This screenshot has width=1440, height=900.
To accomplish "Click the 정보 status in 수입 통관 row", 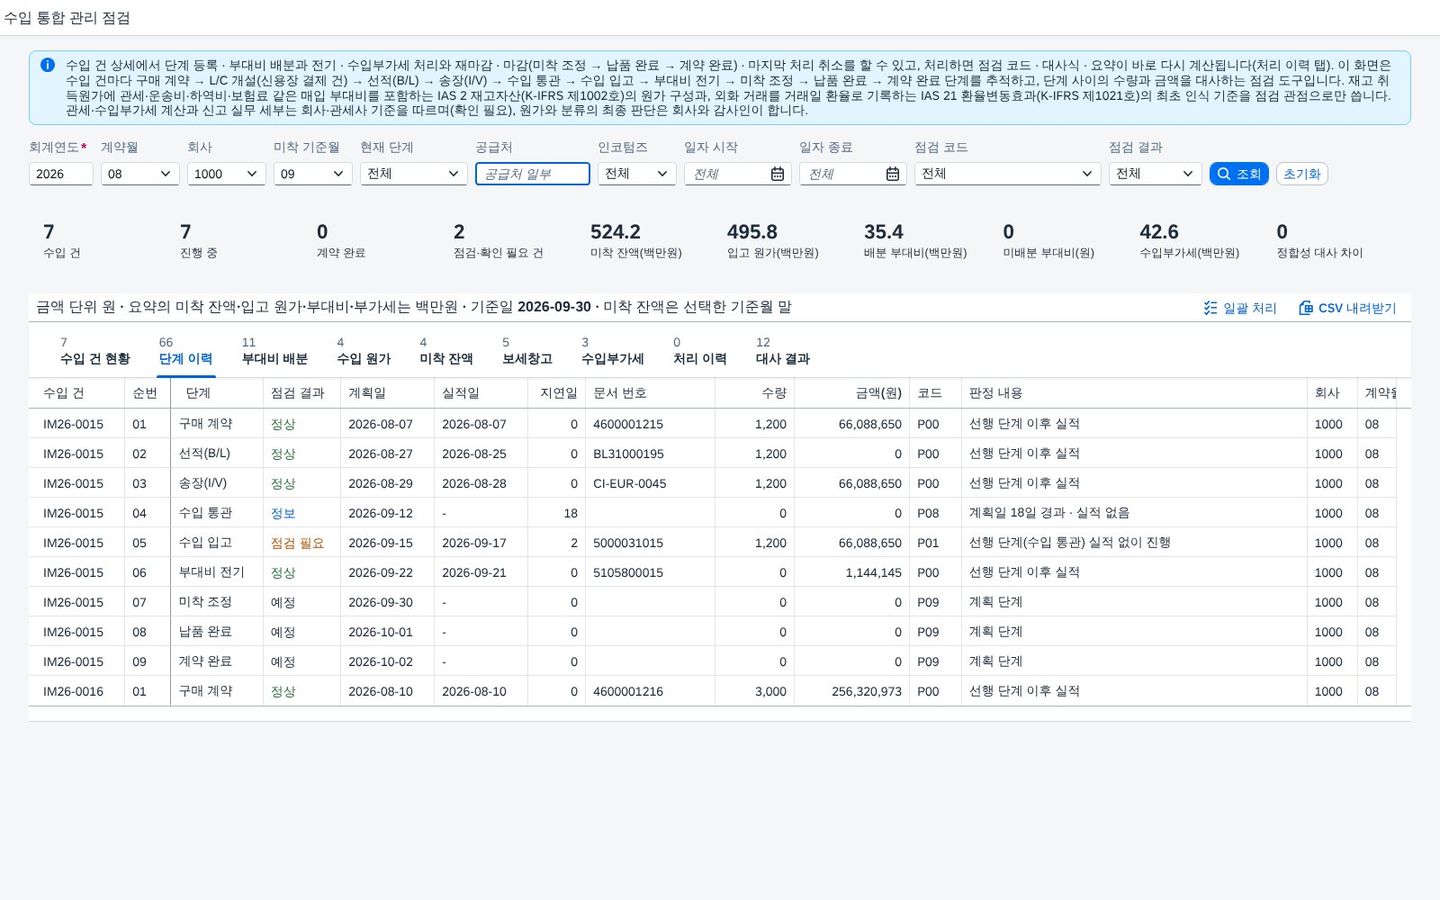I will (x=283, y=513).
